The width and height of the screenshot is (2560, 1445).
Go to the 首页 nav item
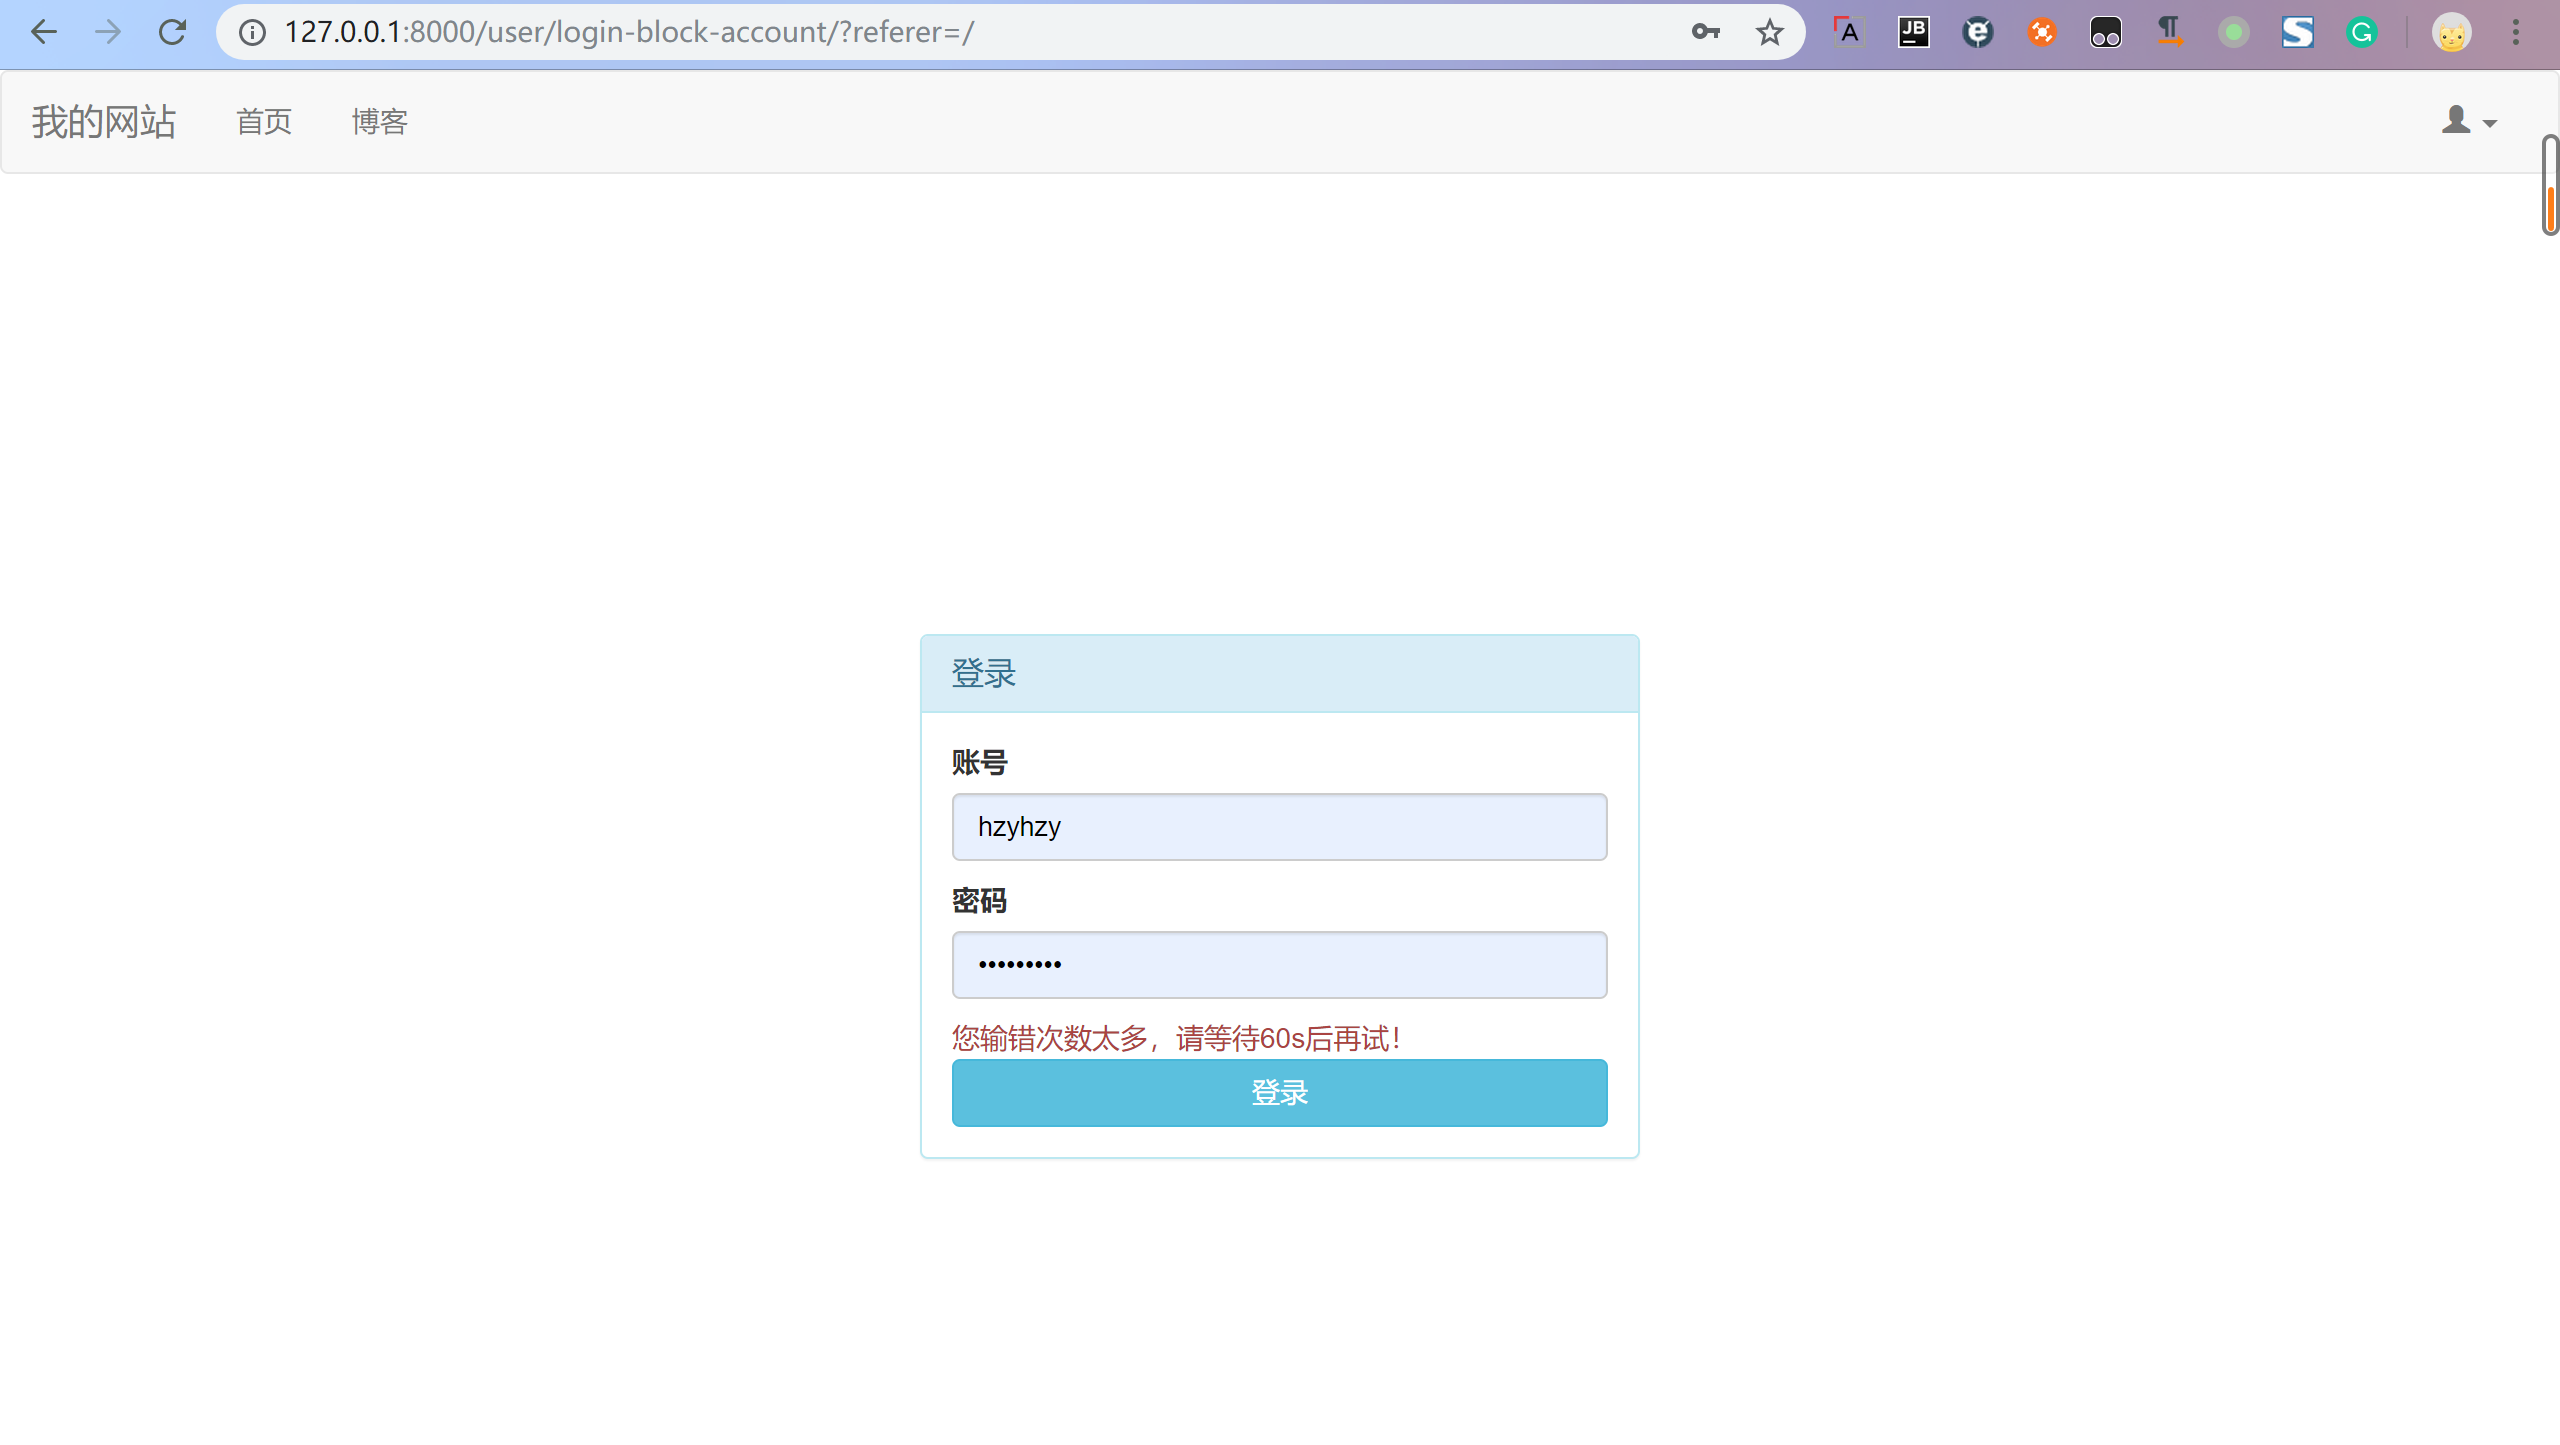[264, 121]
